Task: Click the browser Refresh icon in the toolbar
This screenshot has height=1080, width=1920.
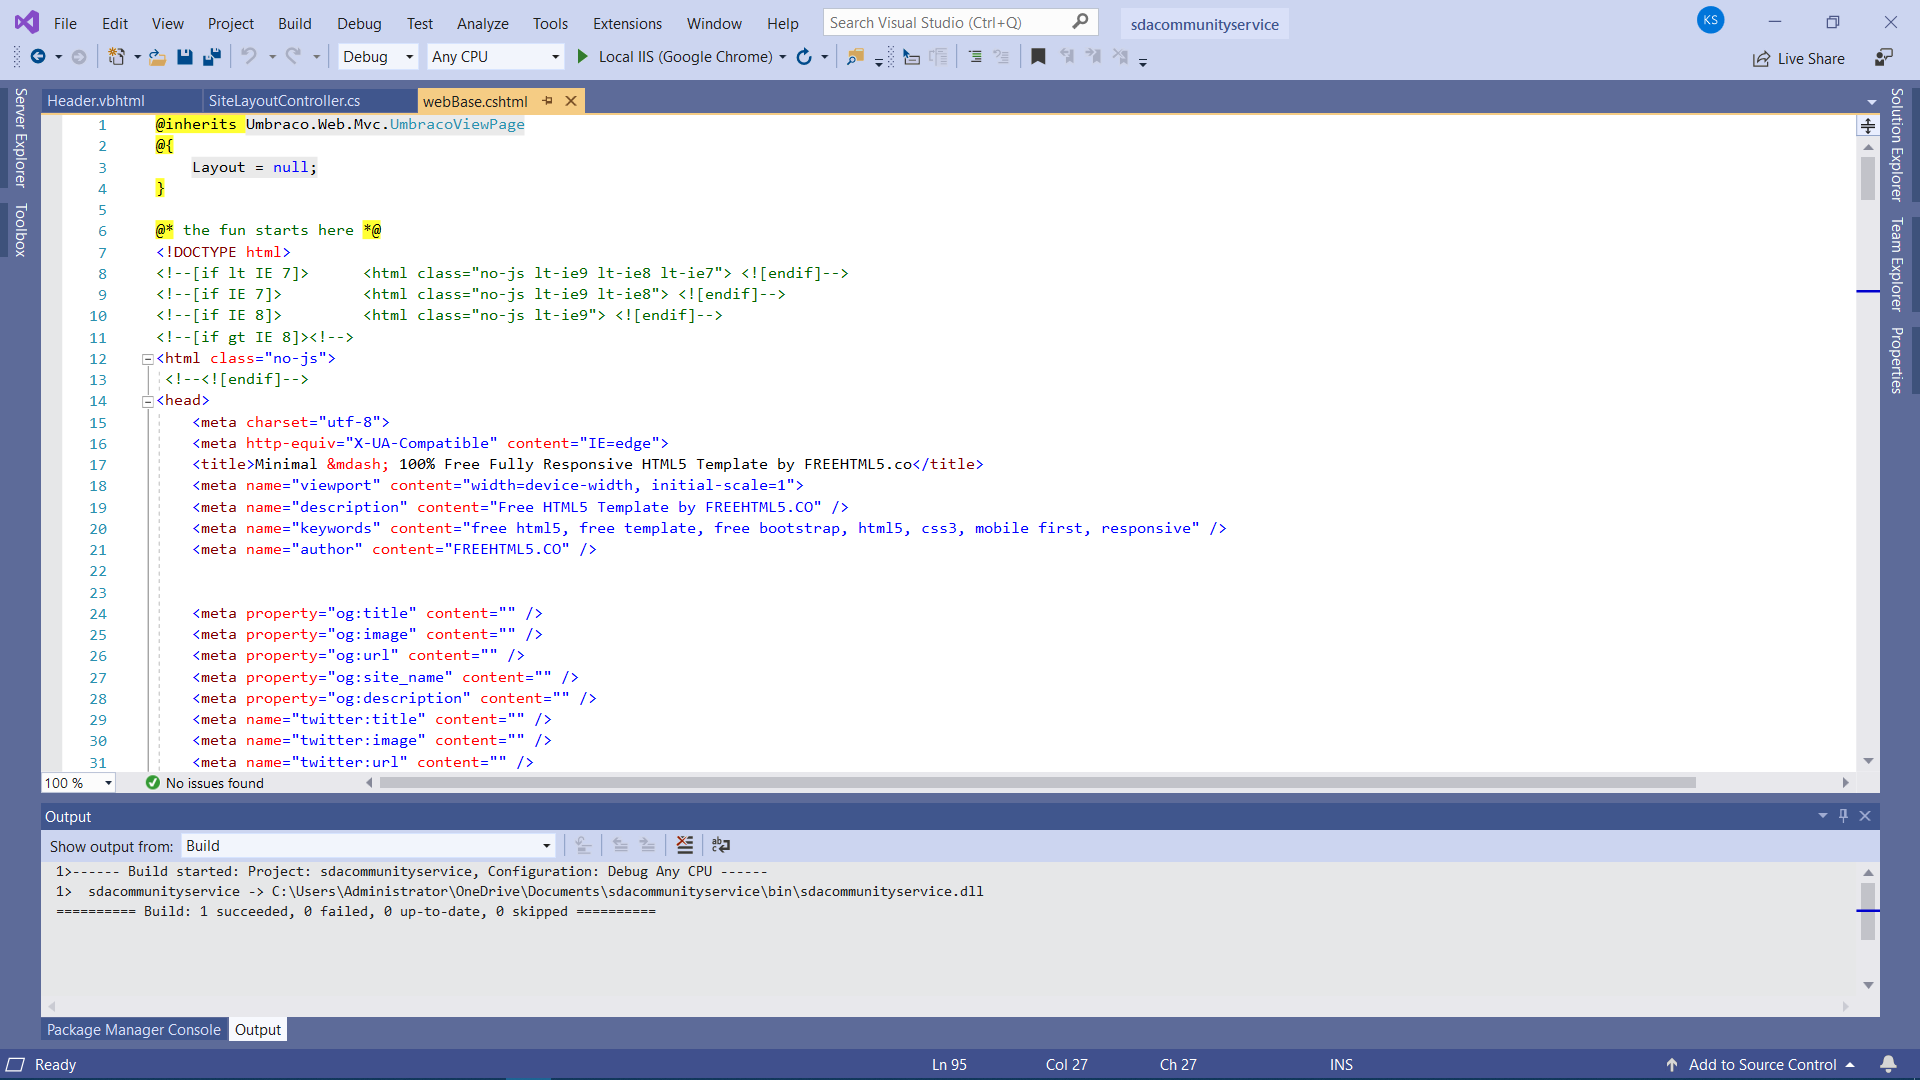Action: point(804,57)
